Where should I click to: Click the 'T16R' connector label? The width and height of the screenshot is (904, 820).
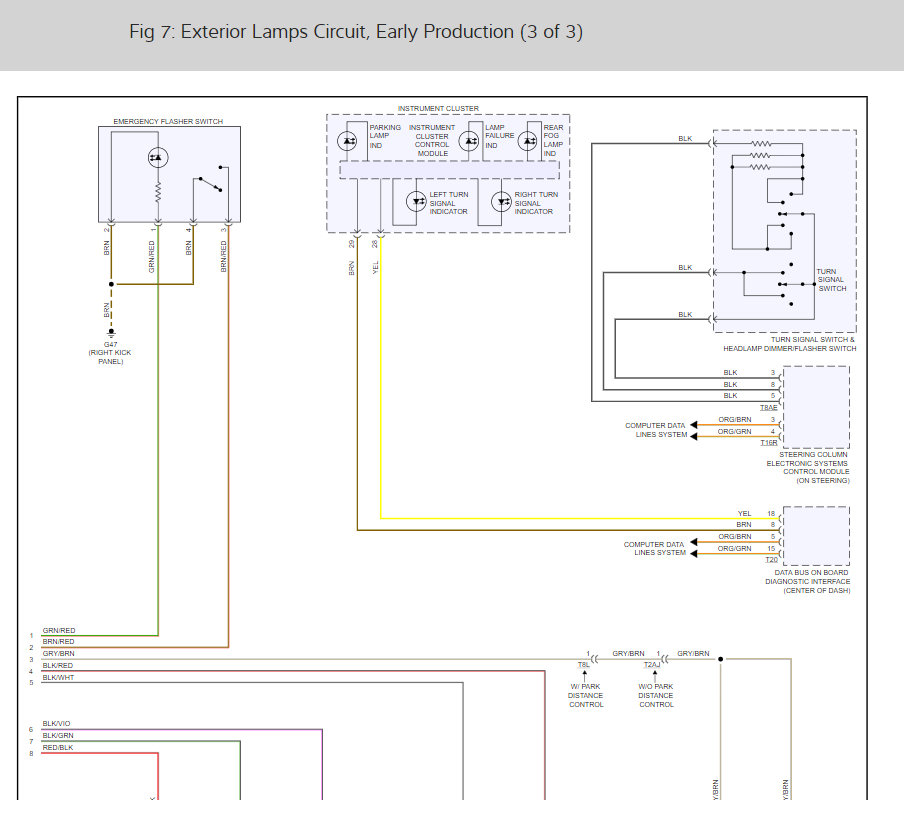click(769, 443)
